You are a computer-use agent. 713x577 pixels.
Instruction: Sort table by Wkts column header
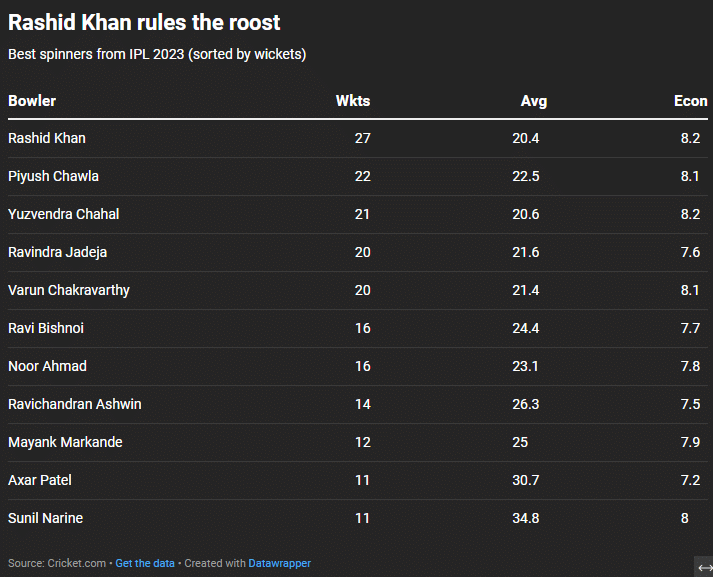353,101
